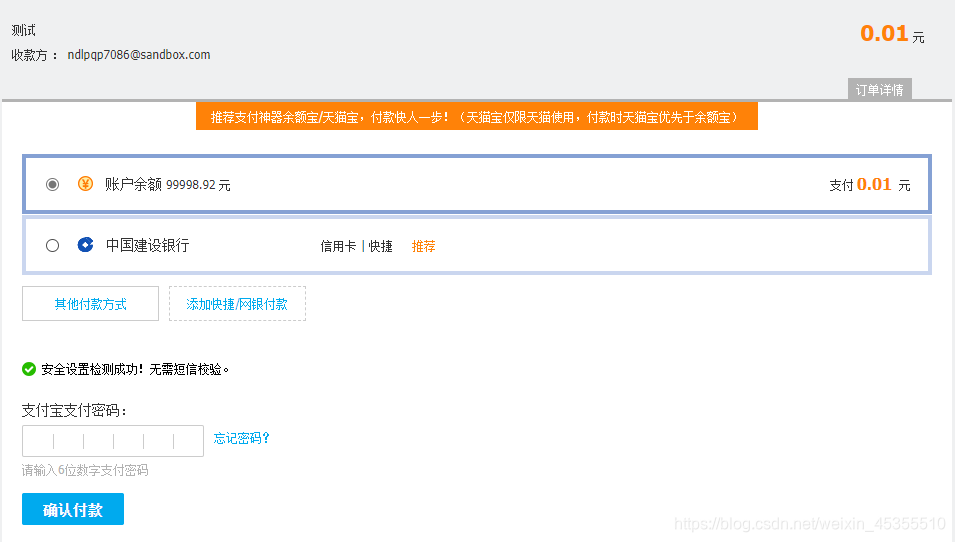
Task: Click the 支付宝支付密码 label
Action: (x=74, y=410)
